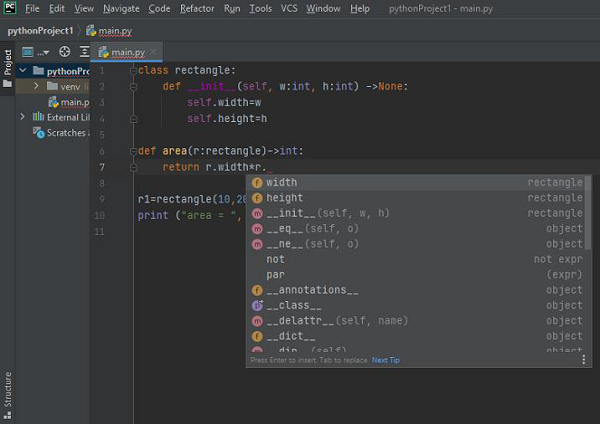The width and height of the screenshot is (600, 424).
Task: Click the locate/select opened file crosshair icon
Action: coord(65,51)
